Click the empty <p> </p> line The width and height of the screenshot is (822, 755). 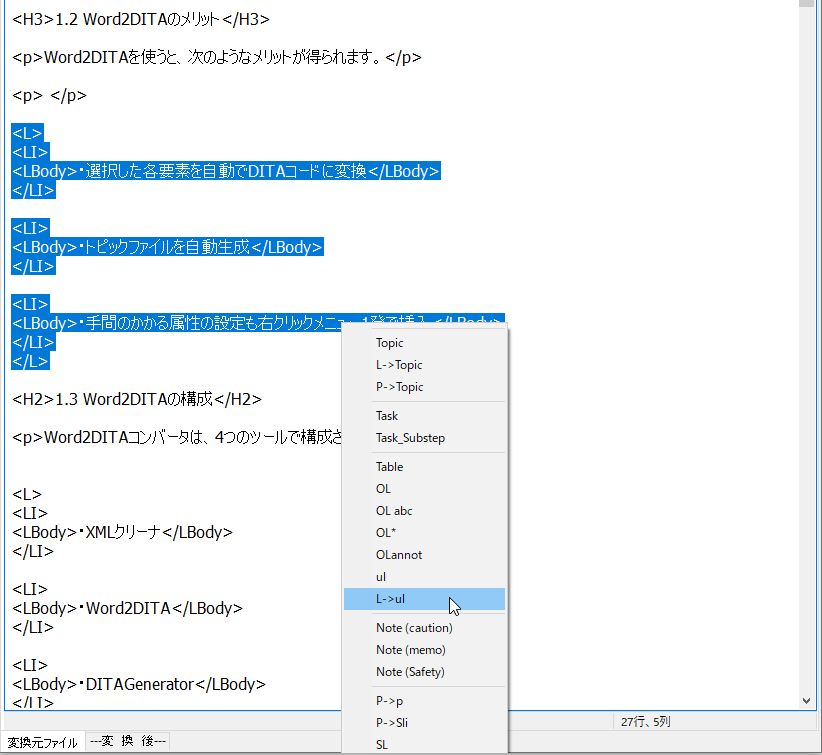pos(49,95)
